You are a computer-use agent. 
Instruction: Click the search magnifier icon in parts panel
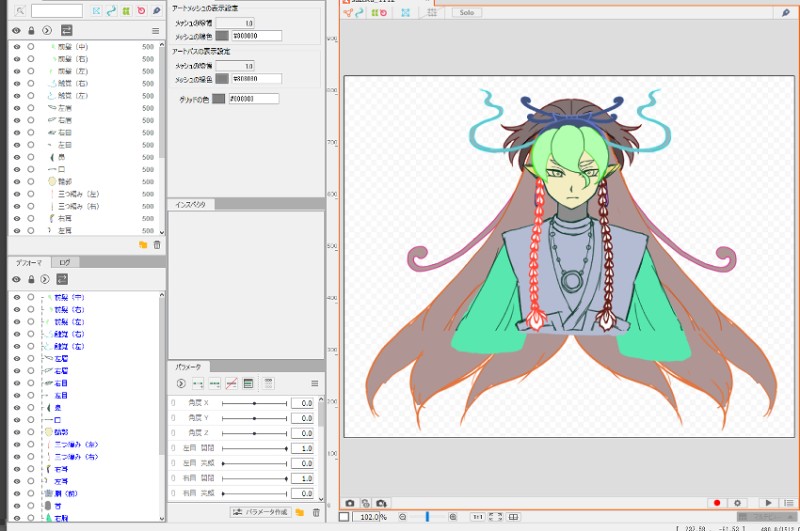tap(20, 11)
